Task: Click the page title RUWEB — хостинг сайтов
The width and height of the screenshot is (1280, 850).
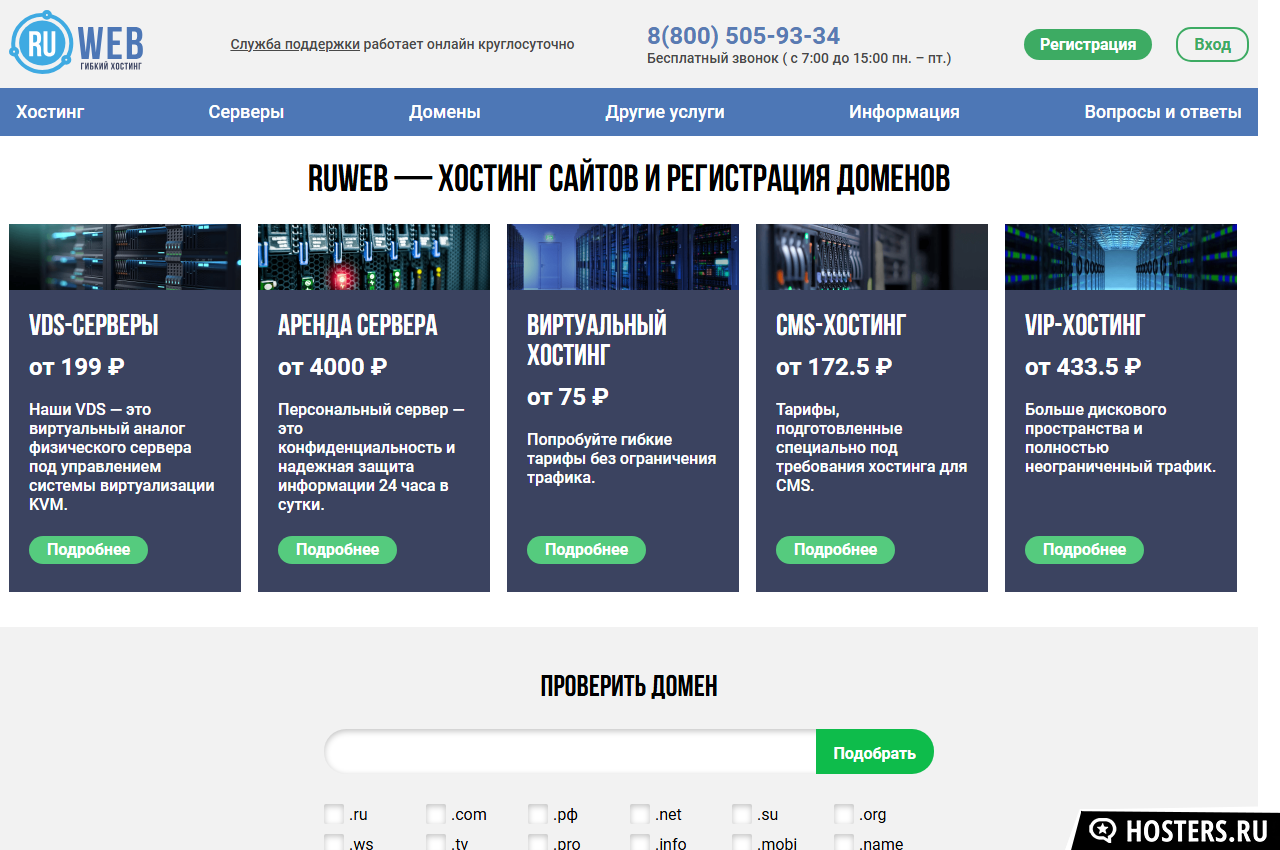Action: coord(629,179)
